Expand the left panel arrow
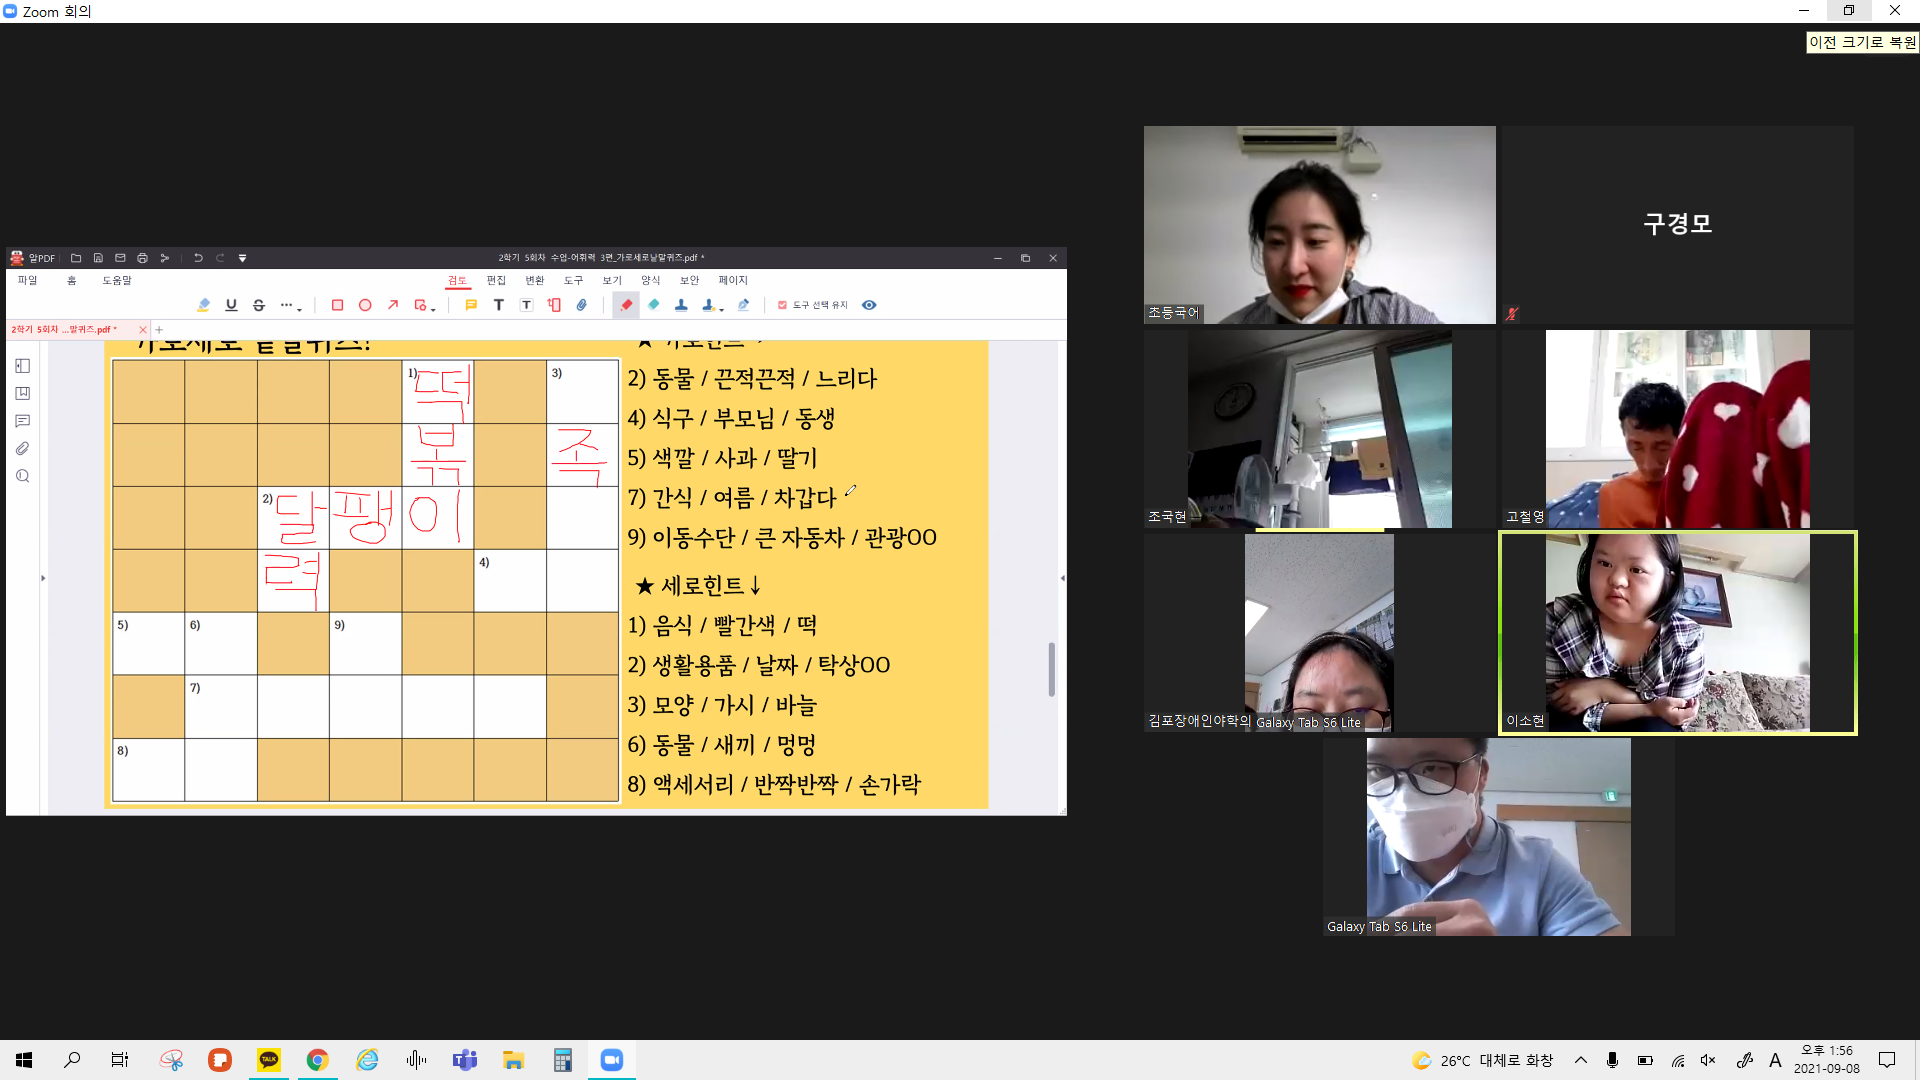 click(43, 578)
